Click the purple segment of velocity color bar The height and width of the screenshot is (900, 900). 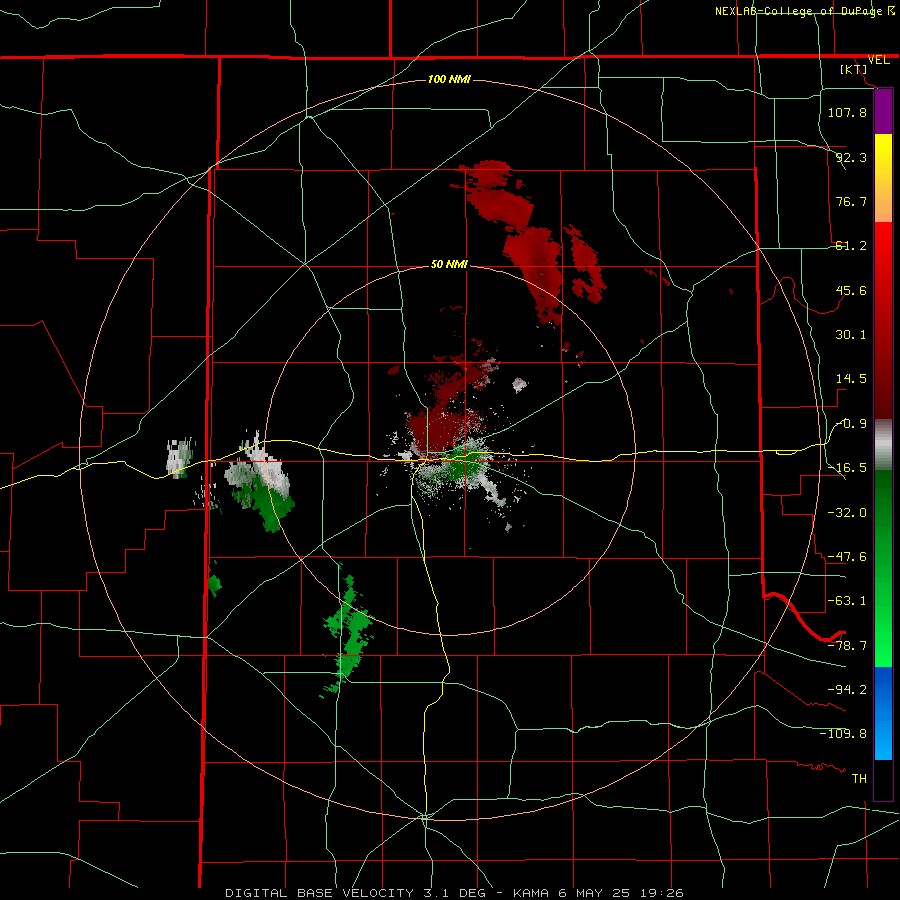click(883, 112)
